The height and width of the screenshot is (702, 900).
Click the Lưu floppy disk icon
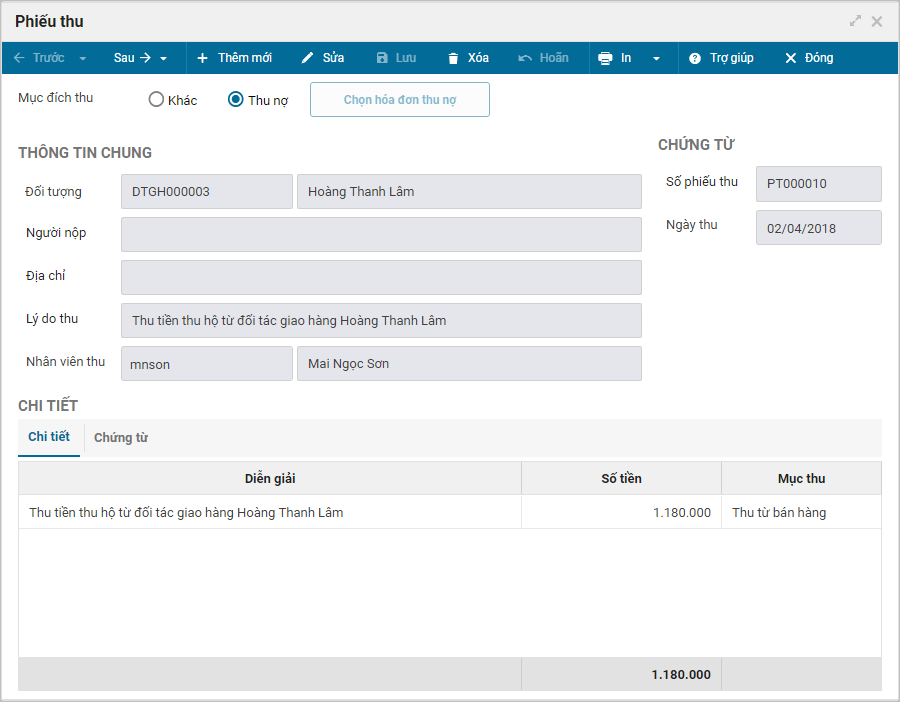point(382,58)
